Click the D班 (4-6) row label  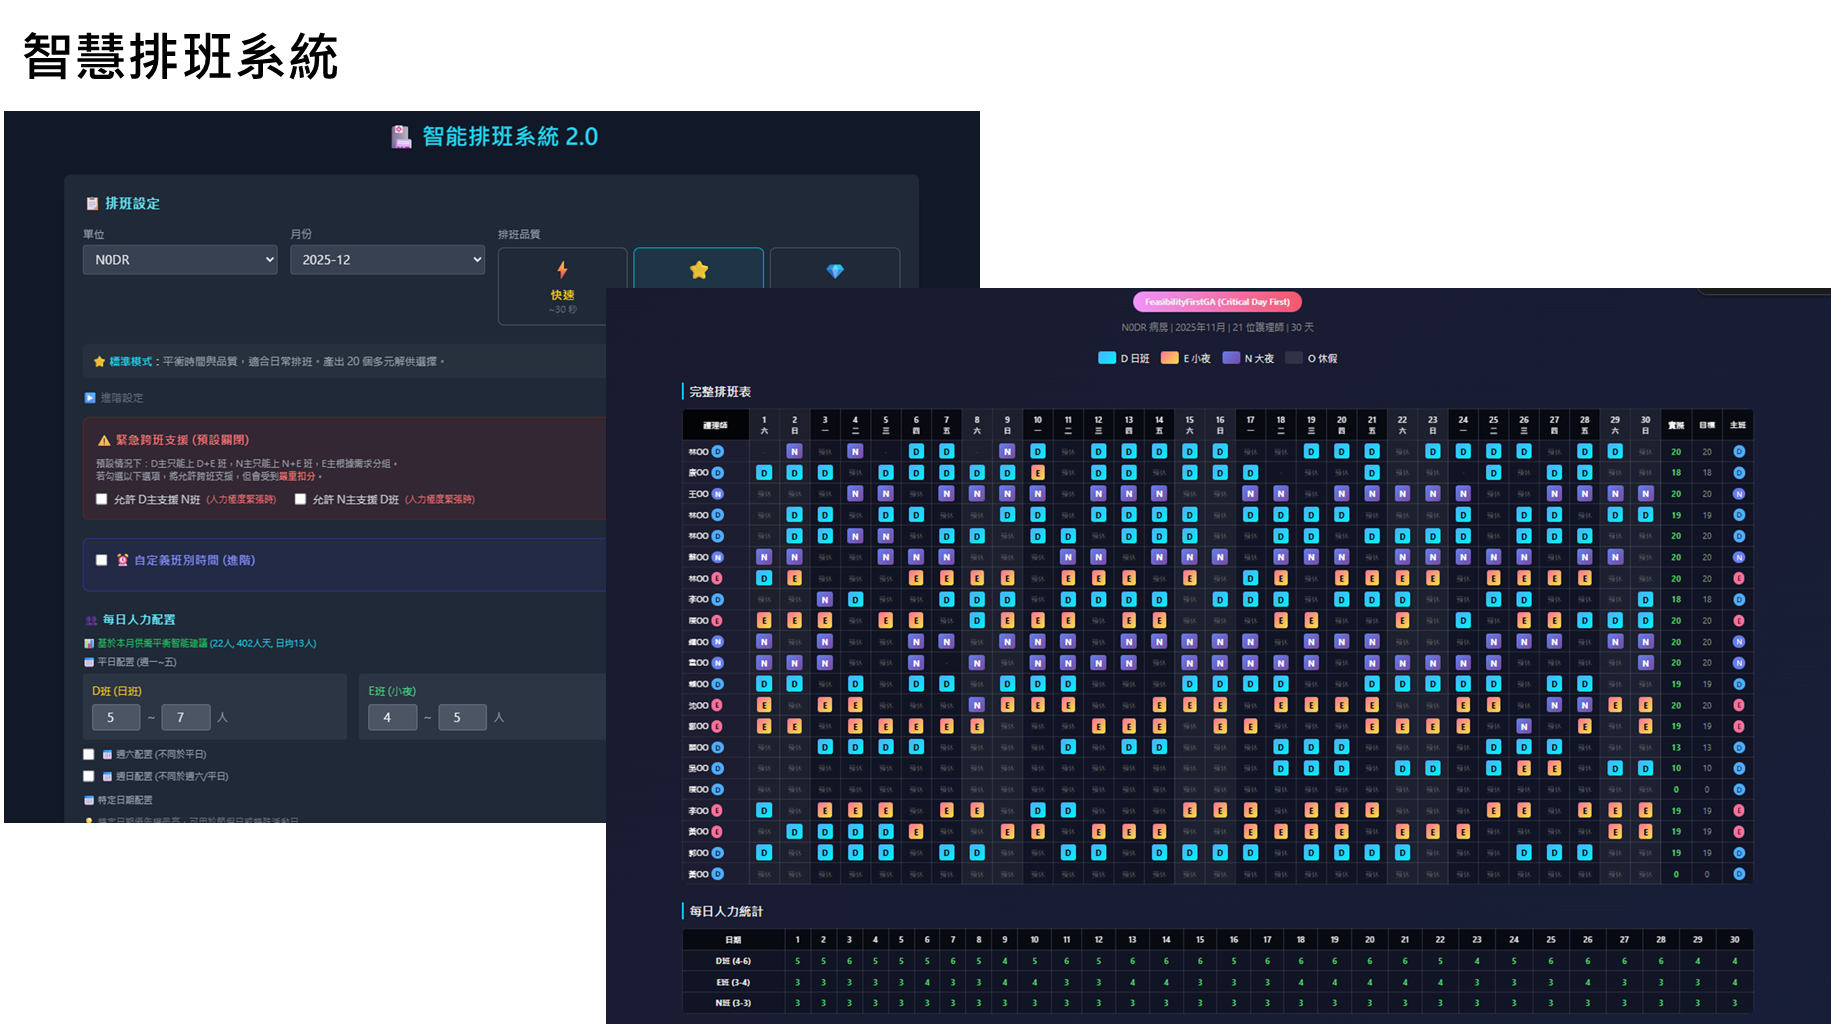point(733,961)
